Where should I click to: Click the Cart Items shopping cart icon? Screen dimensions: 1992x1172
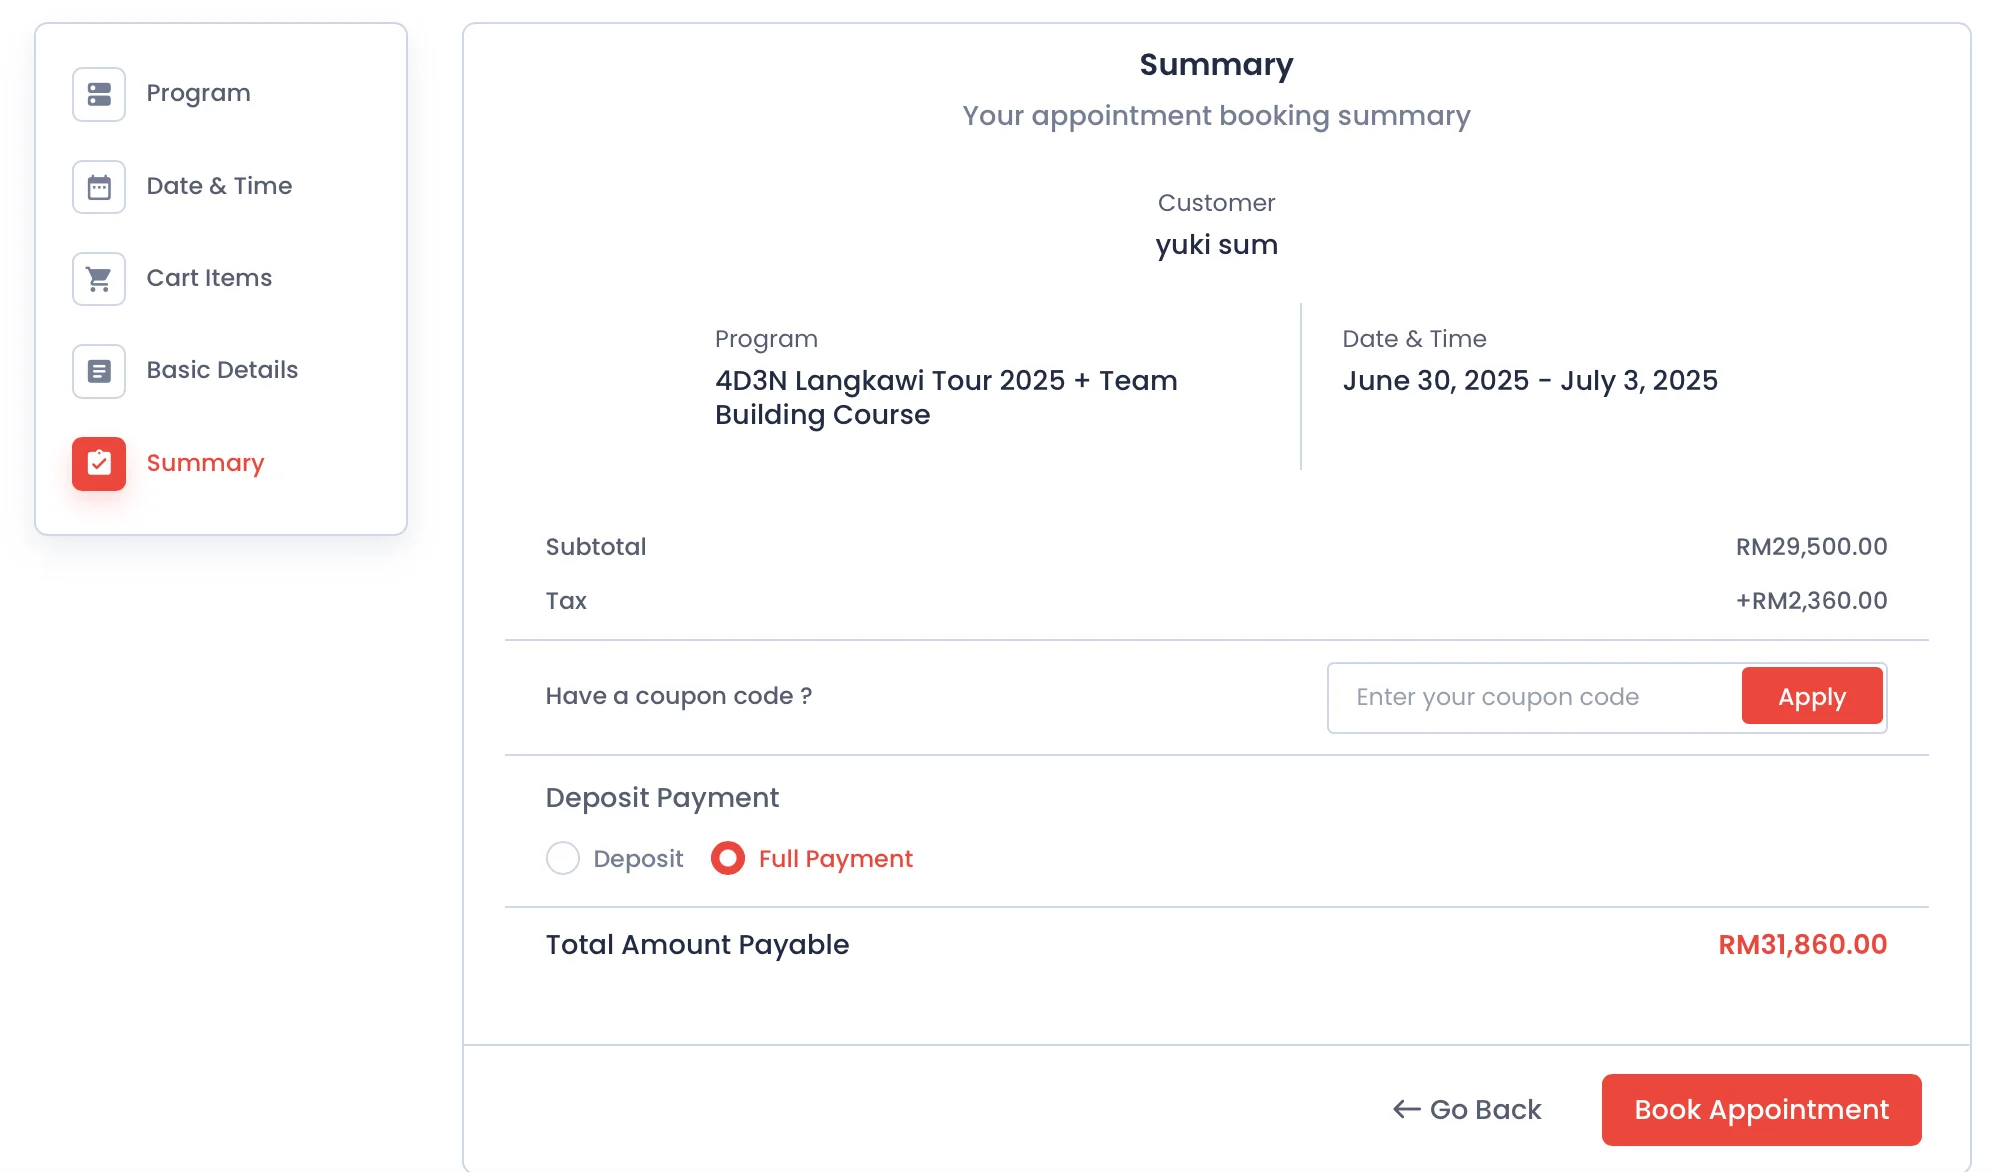coord(99,279)
